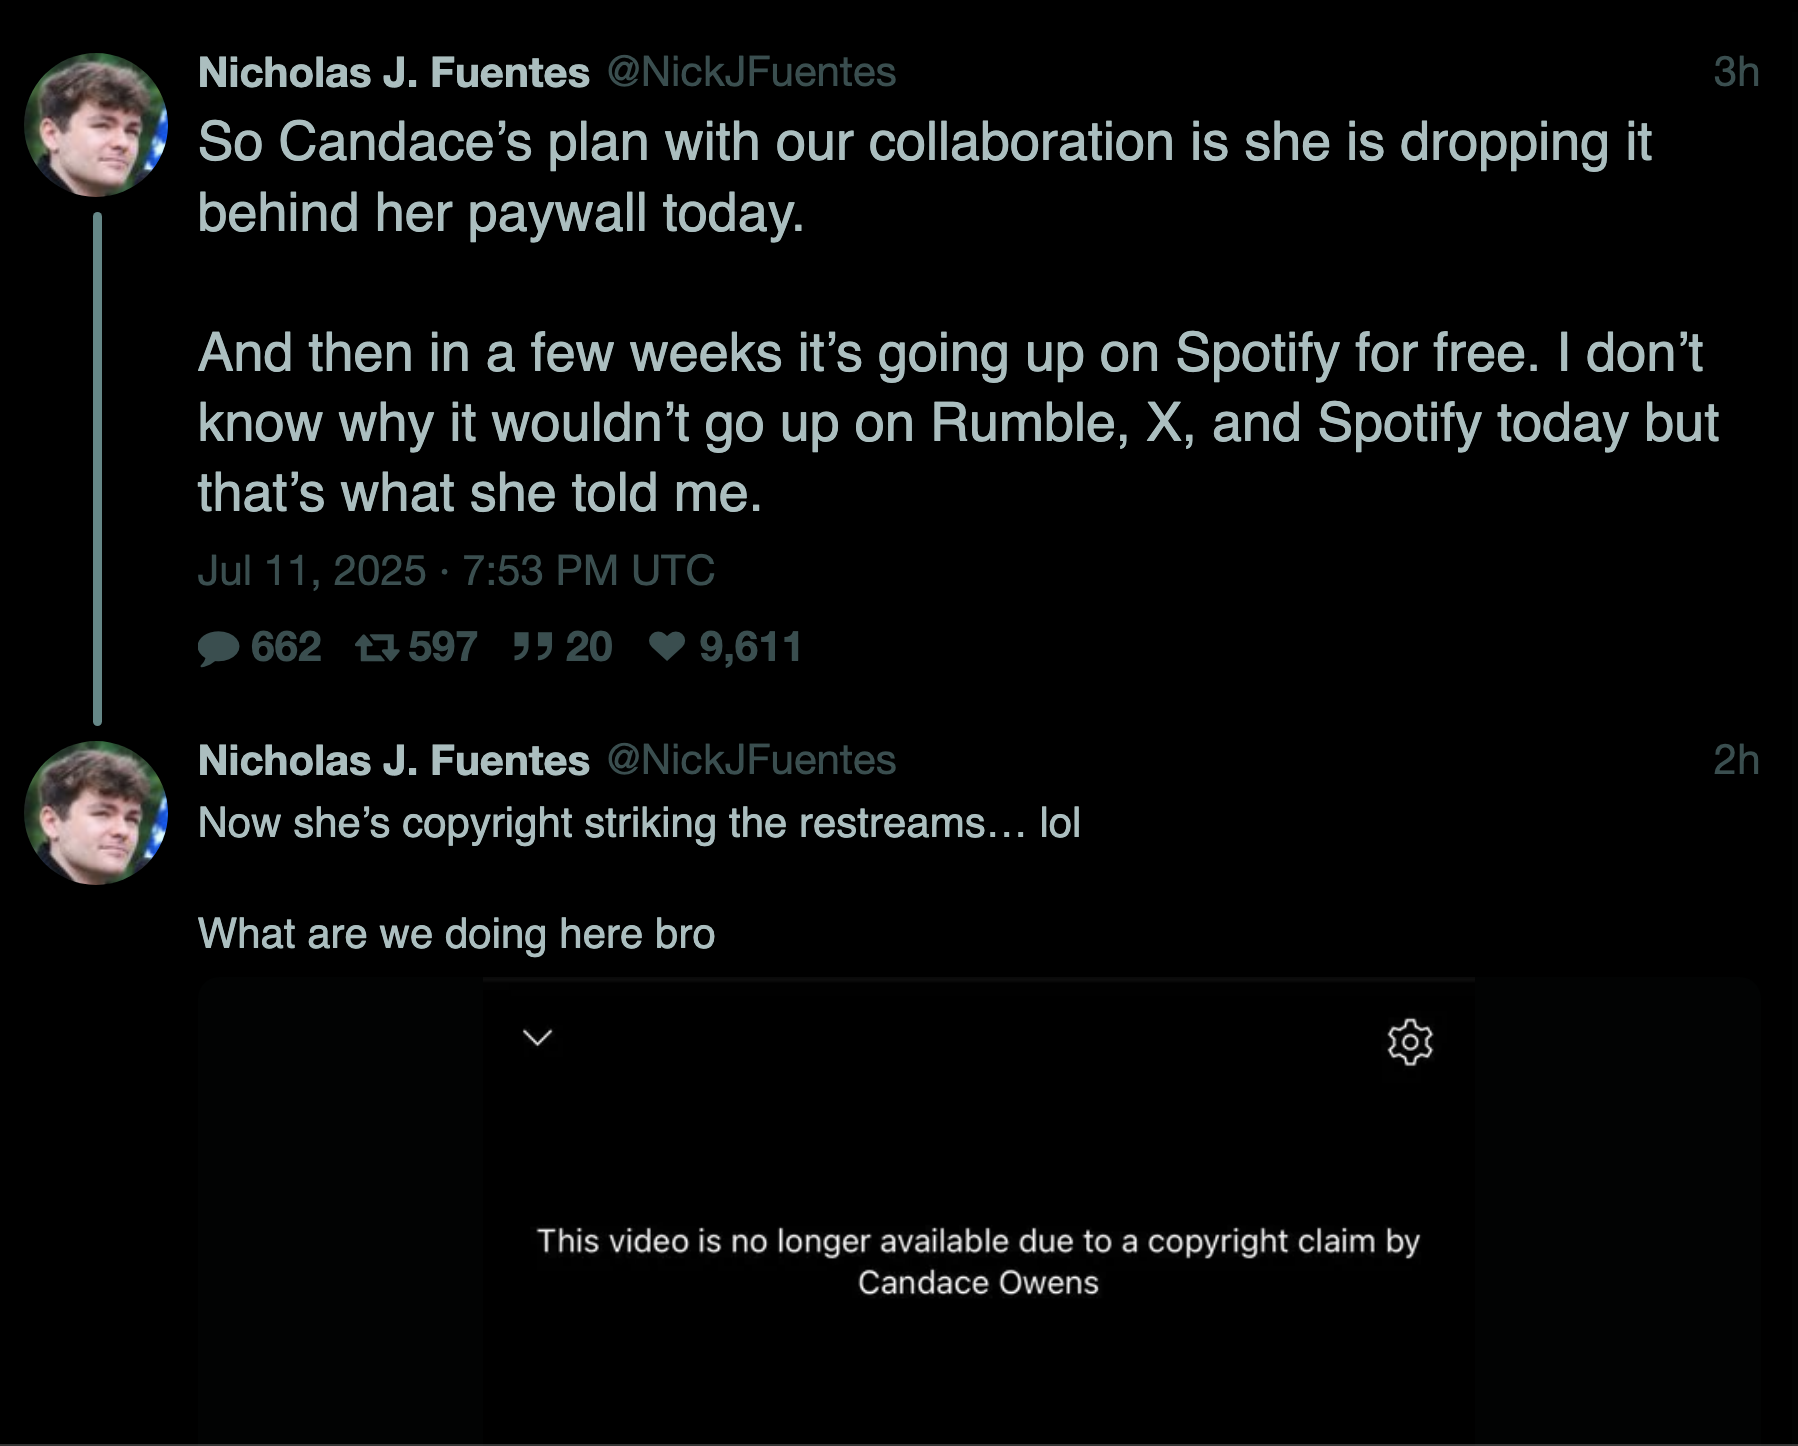
Task: Click the copyright claim message in video
Action: [978, 1261]
